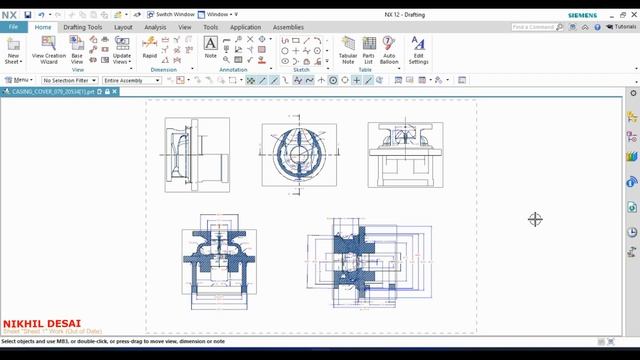
Task: Open the No Selection Filter dropdown
Action: point(69,80)
